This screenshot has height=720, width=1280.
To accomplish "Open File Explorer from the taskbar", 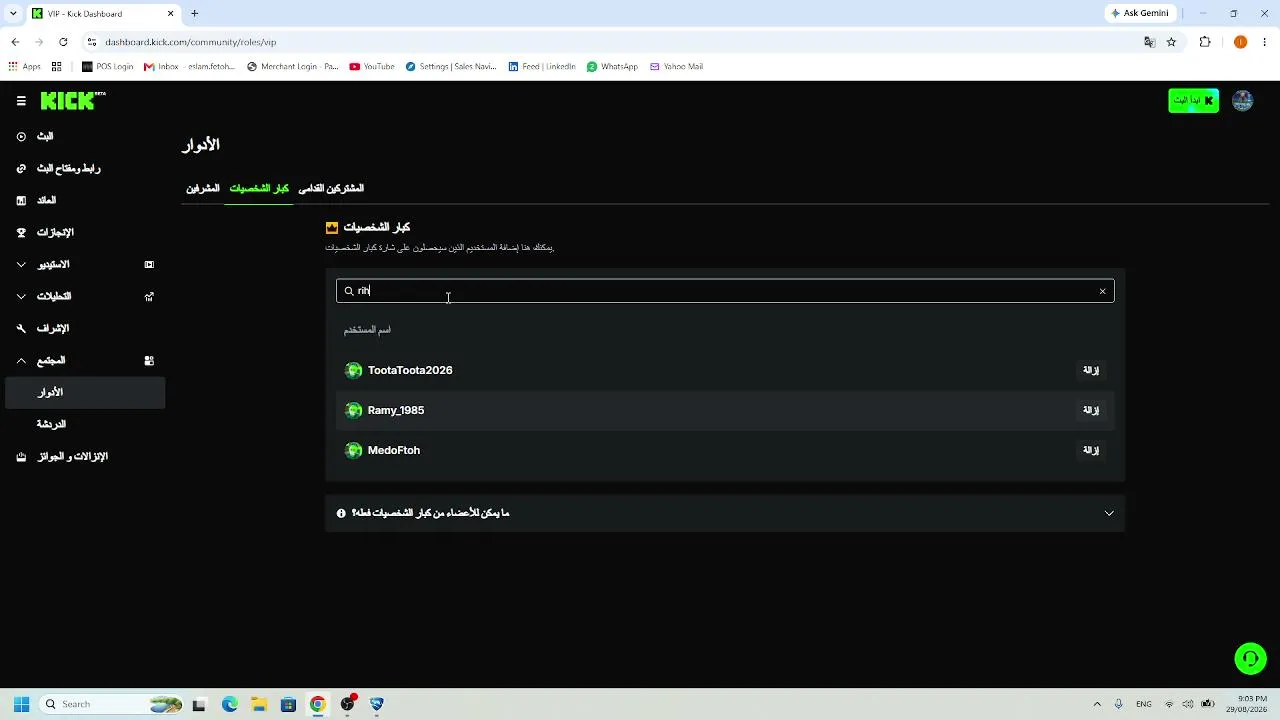I will [x=258, y=704].
